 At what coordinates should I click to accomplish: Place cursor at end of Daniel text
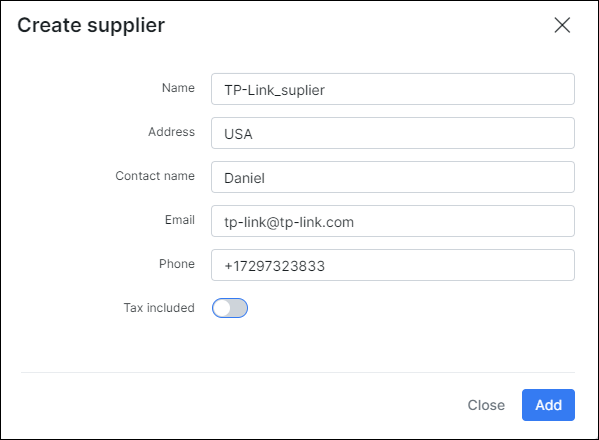266,178
